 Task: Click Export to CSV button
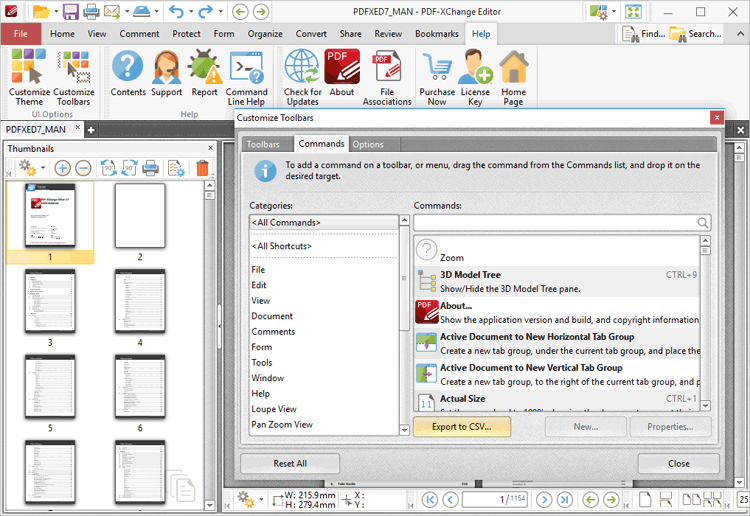coord(462,427)
